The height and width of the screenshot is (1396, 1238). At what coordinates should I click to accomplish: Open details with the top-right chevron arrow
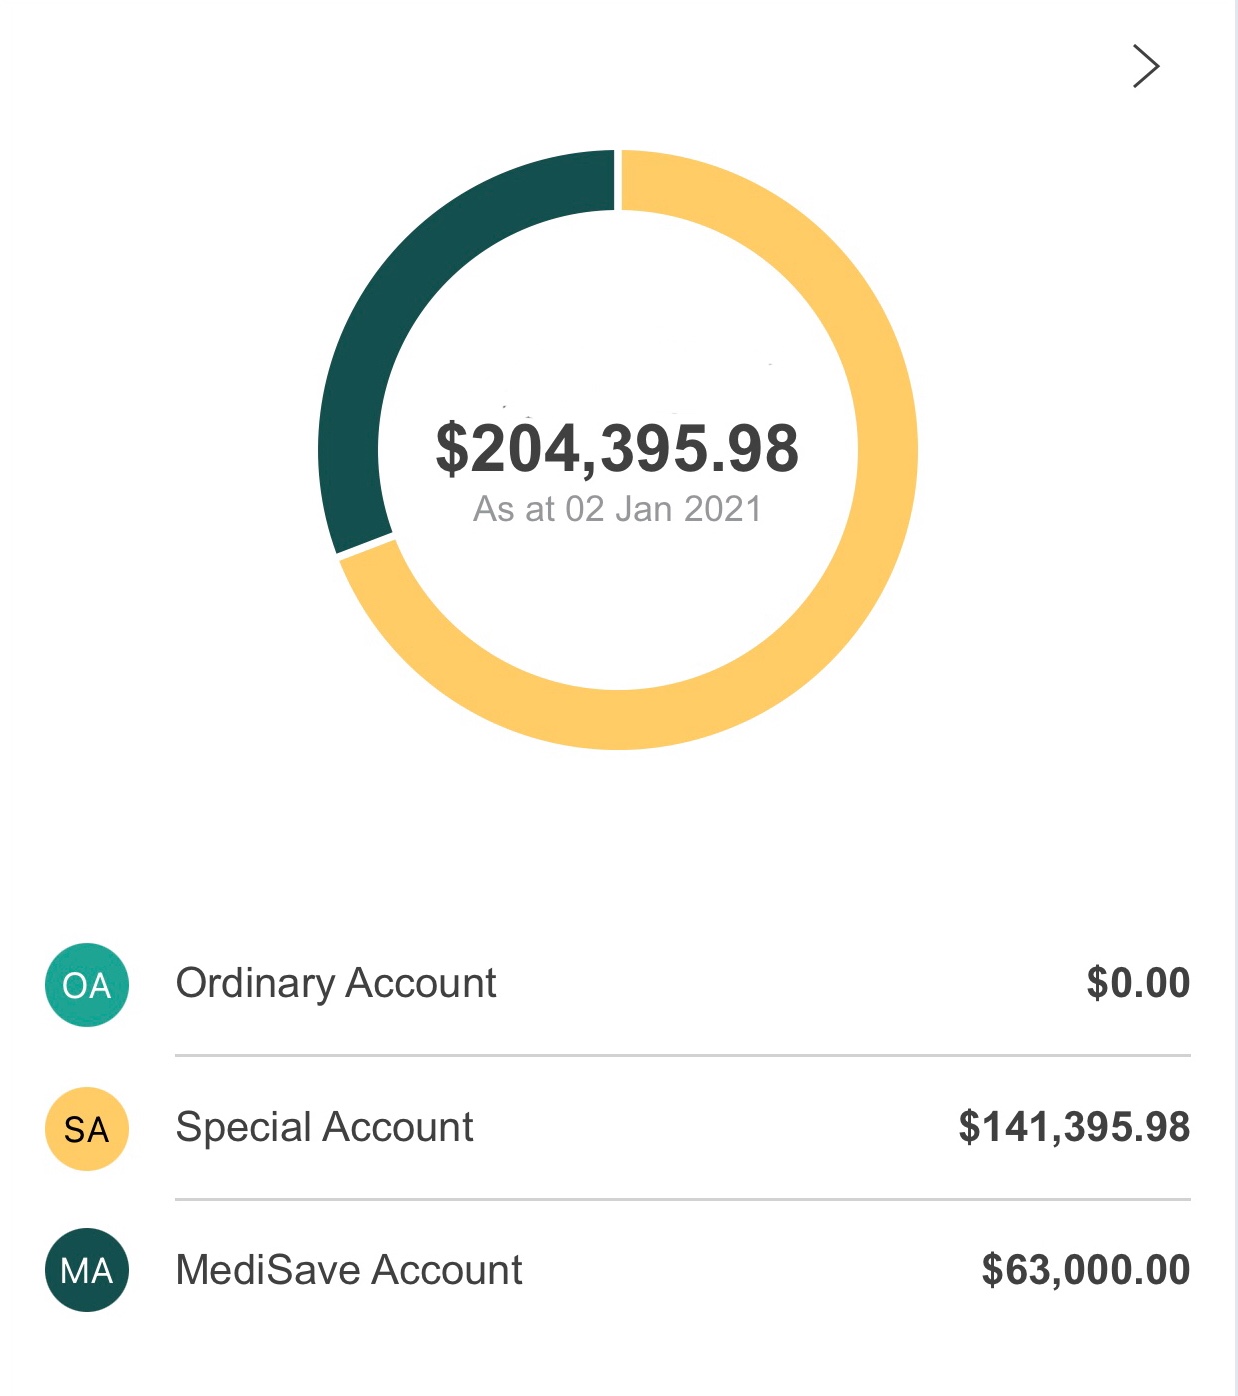point(1145,66)
